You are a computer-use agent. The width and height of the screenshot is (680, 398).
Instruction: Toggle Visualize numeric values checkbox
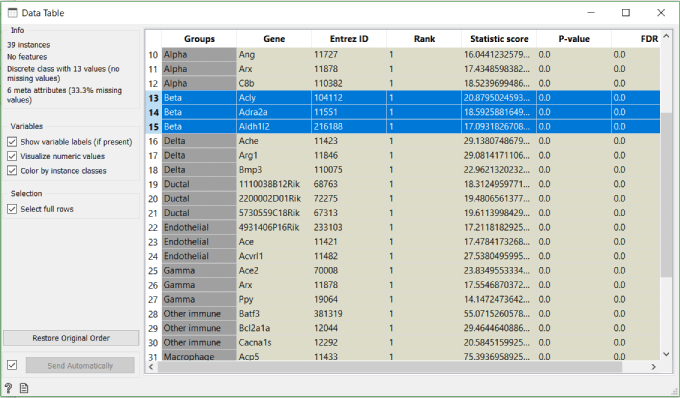12,156
